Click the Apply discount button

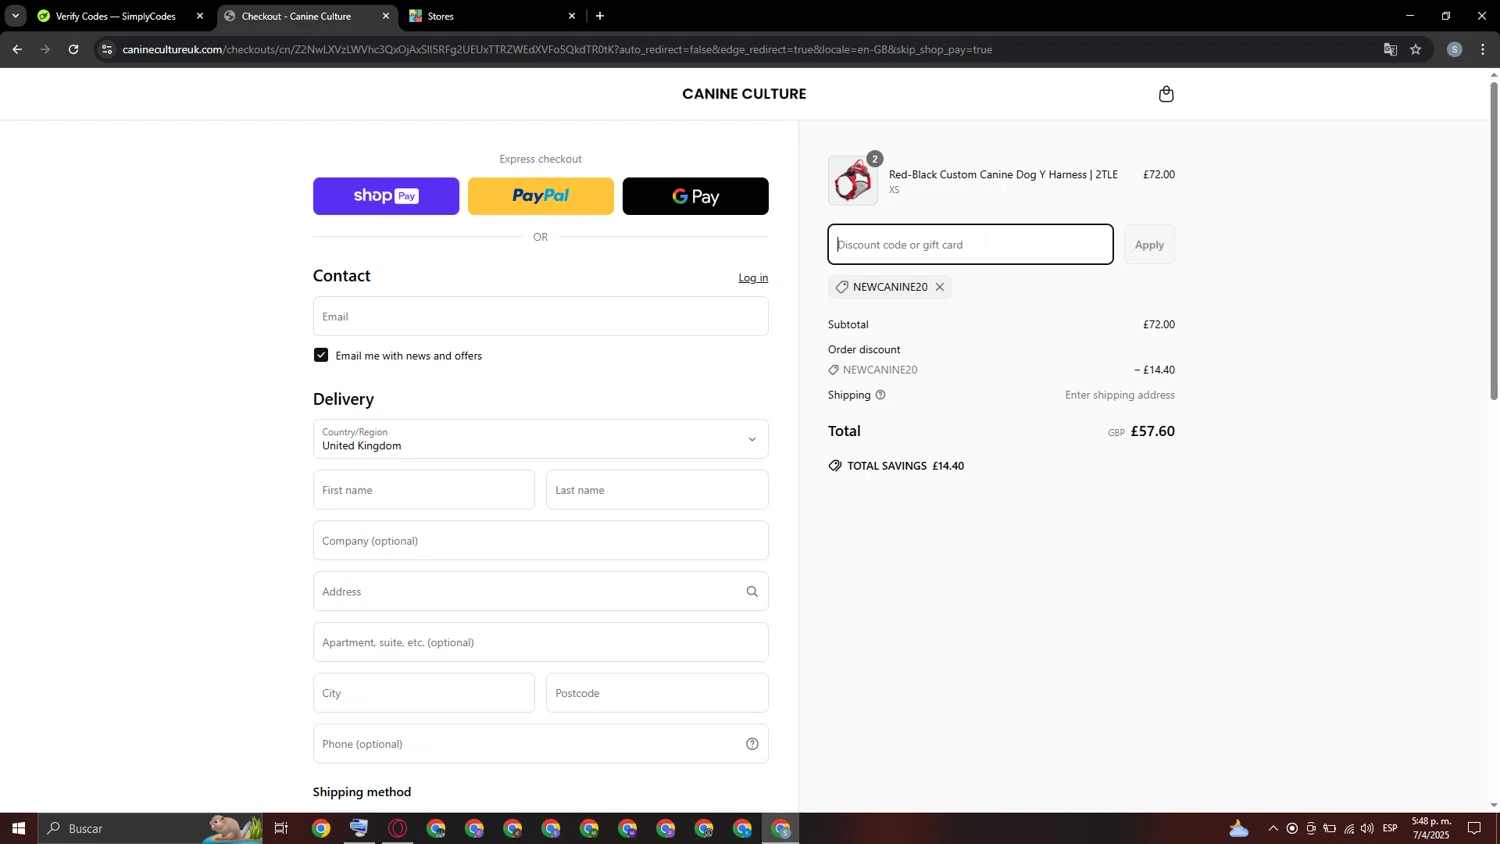1149,245
